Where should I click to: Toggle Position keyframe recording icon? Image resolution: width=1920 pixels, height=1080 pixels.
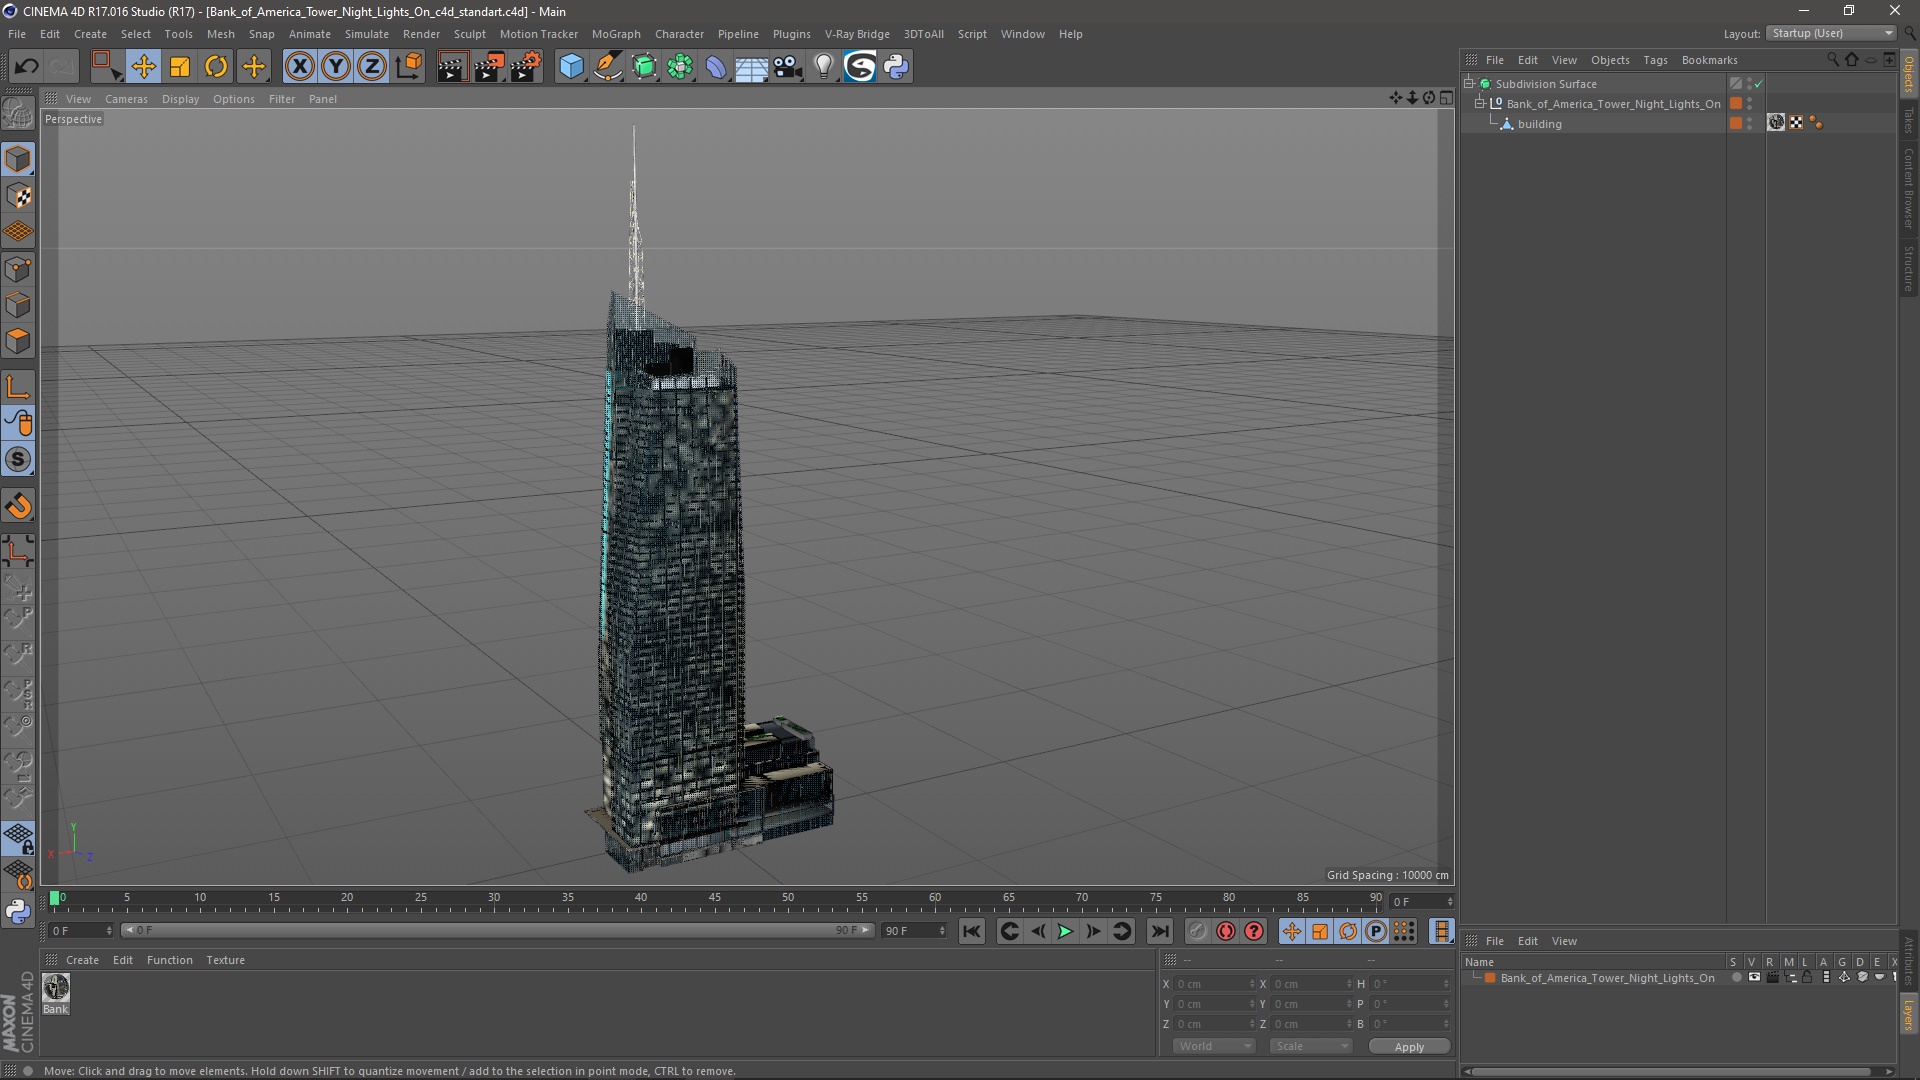pyautogui.click(x=1291, y=931)
